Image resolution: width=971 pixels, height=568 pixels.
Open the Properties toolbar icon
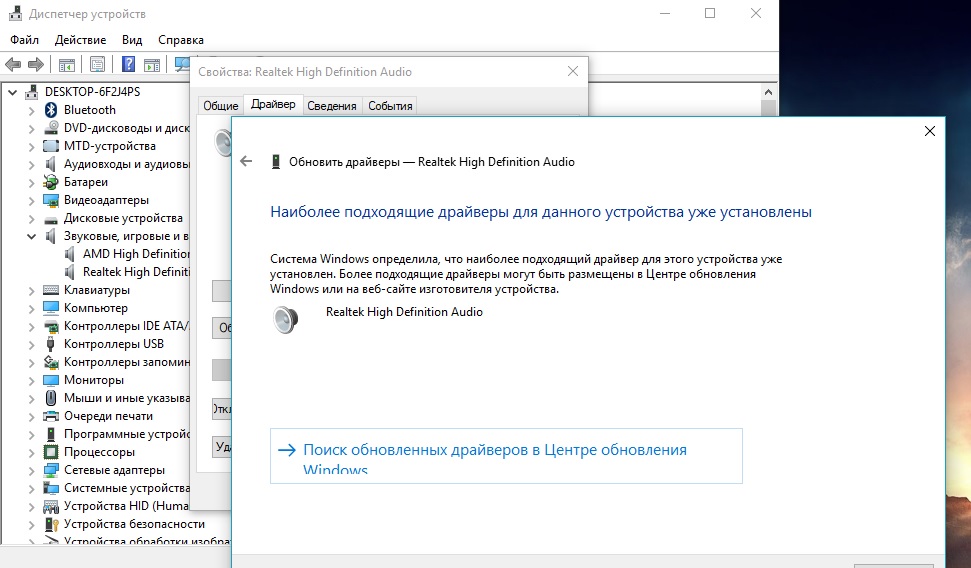point(97,64)
